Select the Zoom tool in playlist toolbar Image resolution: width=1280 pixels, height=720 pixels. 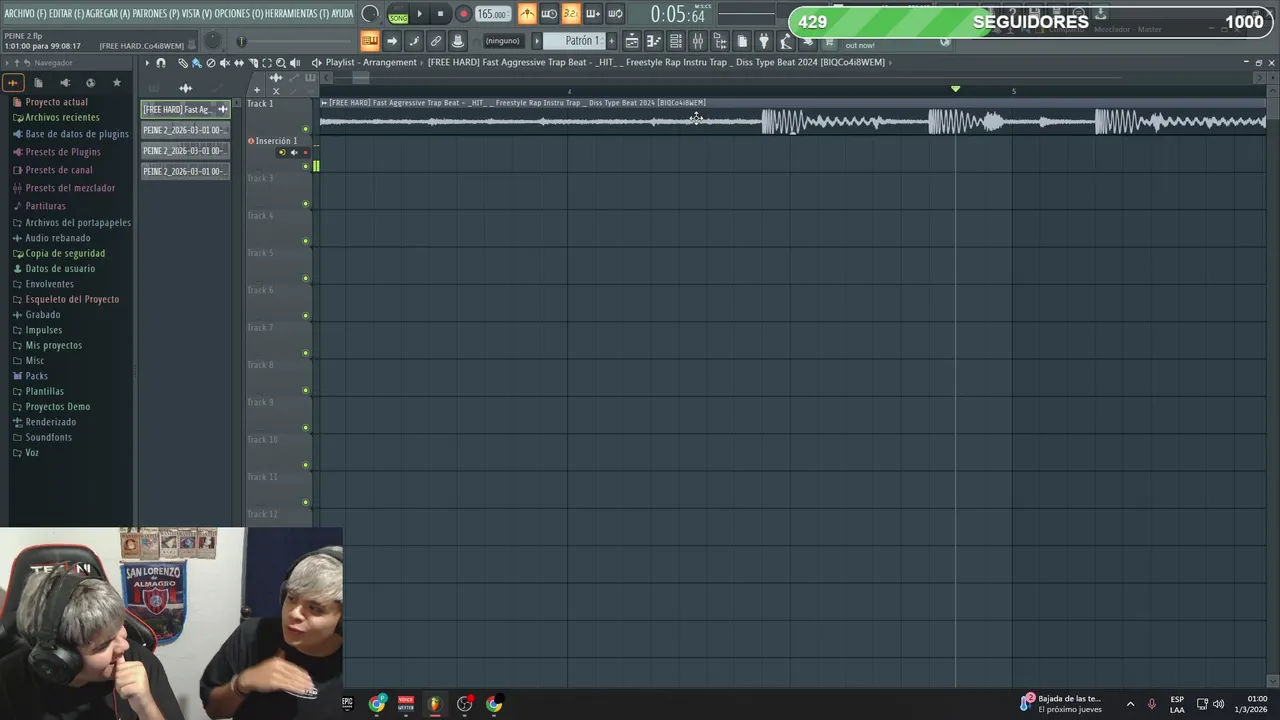pos(281,63)
